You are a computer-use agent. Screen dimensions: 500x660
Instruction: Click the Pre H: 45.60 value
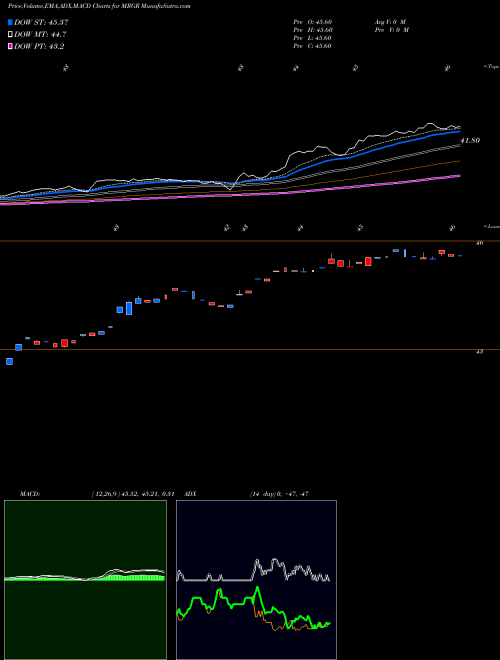click(x=313, y=30)
